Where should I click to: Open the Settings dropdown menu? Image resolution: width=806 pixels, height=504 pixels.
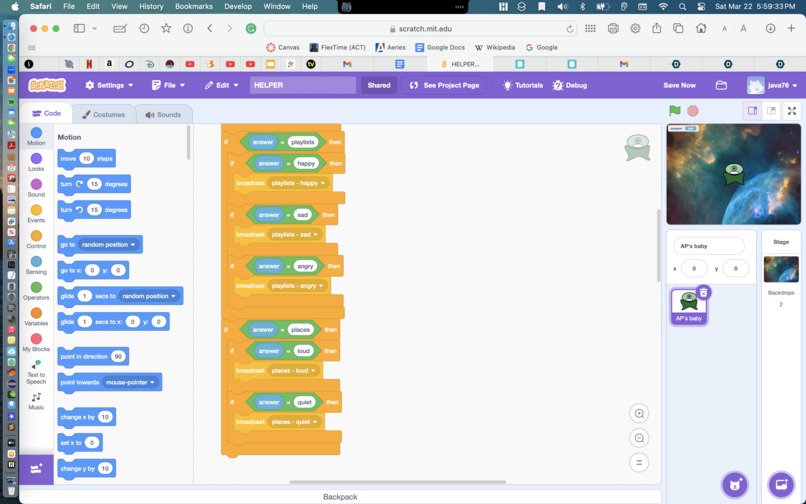point(109,85)
